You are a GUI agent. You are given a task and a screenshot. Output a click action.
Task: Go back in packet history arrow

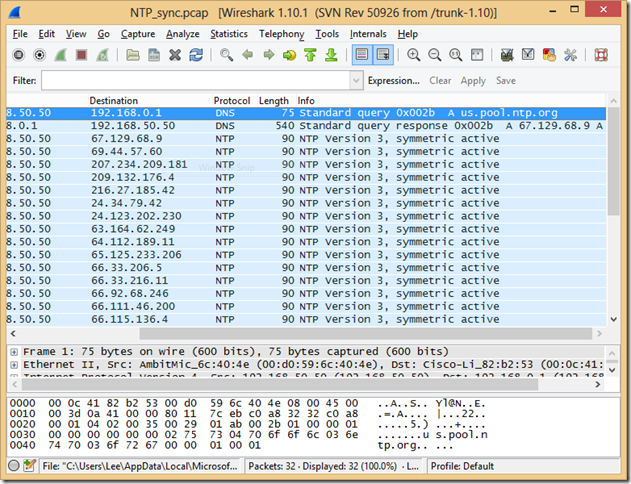247,55
